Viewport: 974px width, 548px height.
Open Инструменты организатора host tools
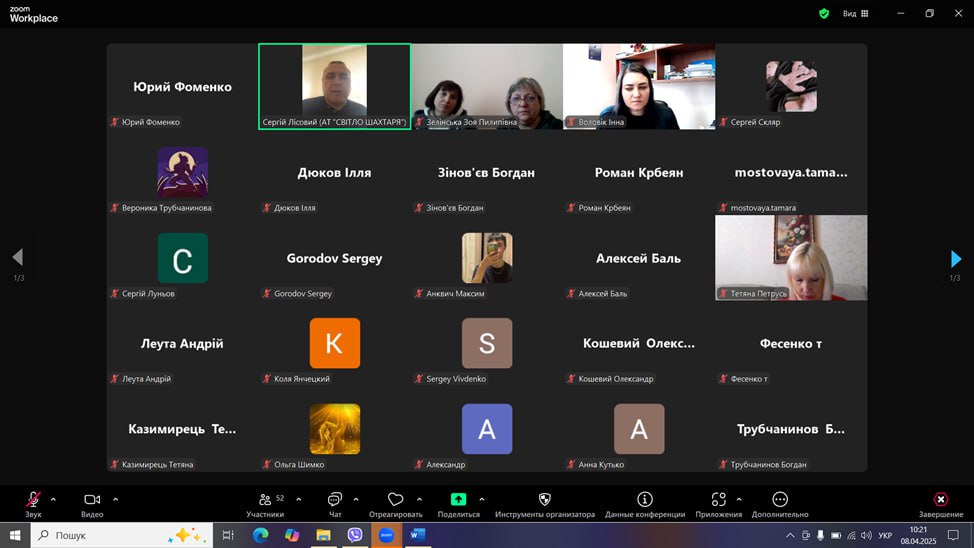[545, 499]
